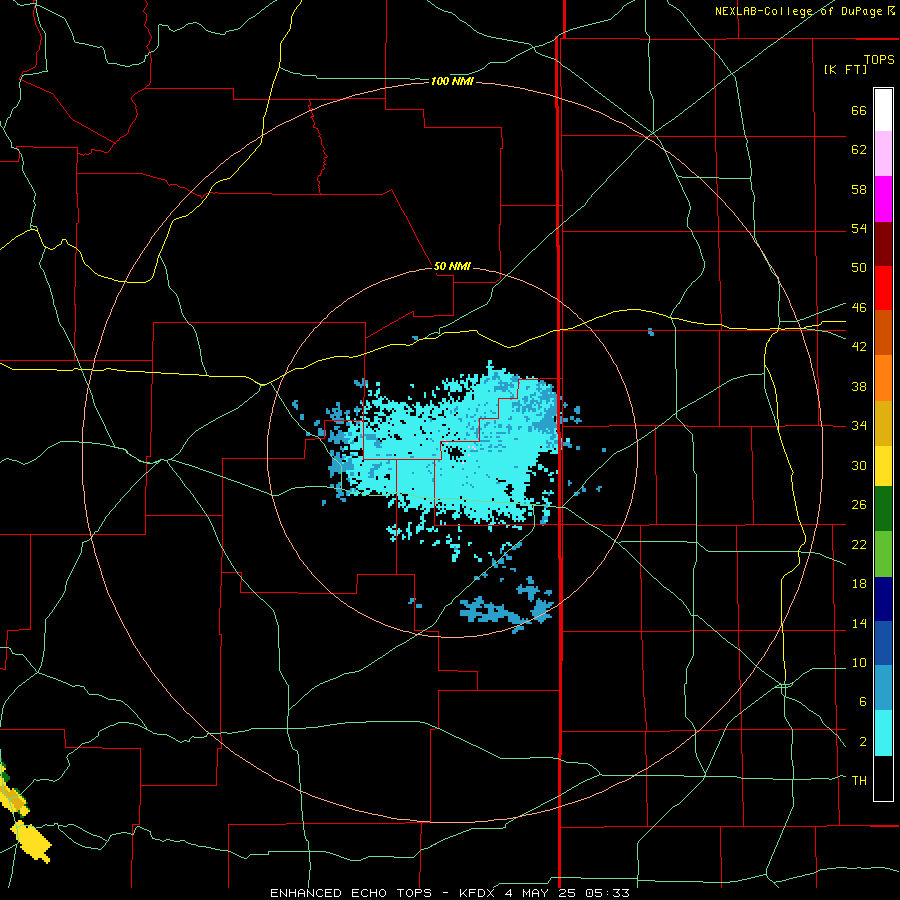The height and width of the screenshot is (900, 900).
Task: Click the navy 14-18 kft legend swatch
Action: (x=883, y=599)
